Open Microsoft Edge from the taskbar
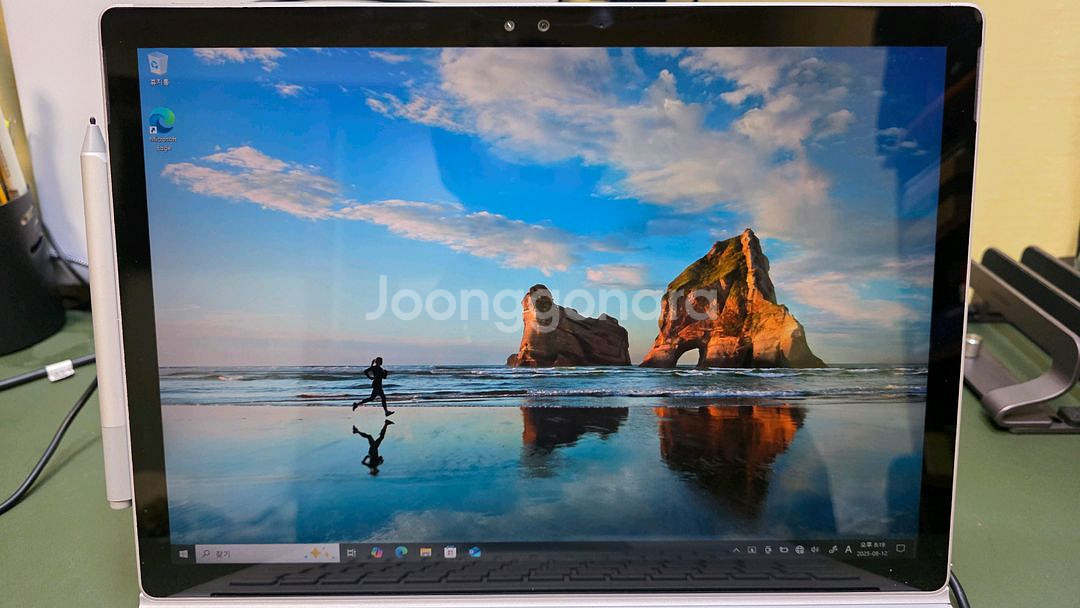The width and height of the screenshot is (1080, 608). pyautogui.click(x=401, y=552)
